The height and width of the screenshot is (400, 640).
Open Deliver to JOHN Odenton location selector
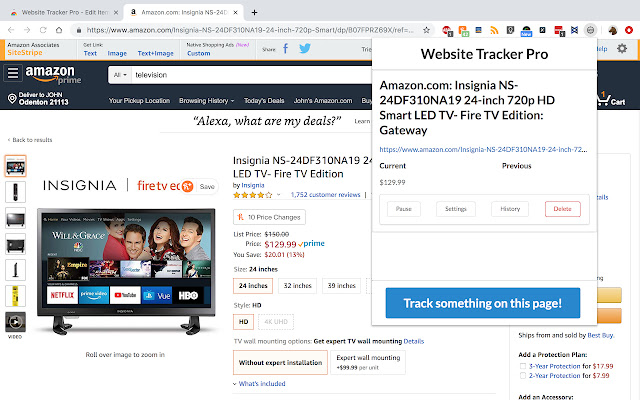click(38, 98)
